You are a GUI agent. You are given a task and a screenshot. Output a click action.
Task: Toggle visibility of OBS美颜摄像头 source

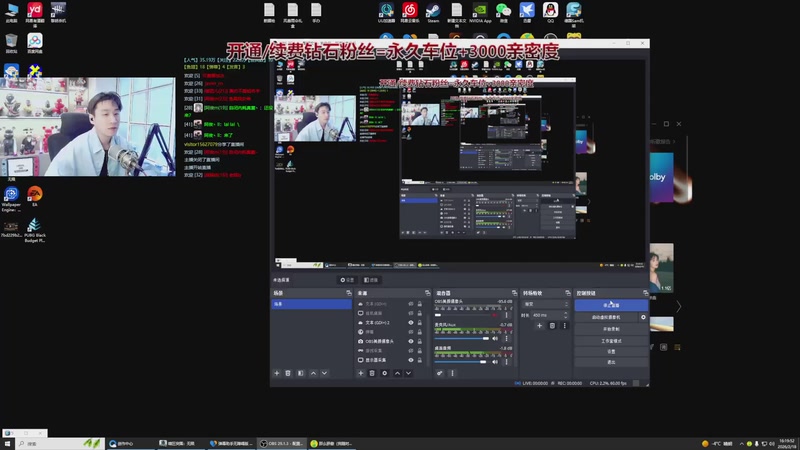click(x=411, y=341)
